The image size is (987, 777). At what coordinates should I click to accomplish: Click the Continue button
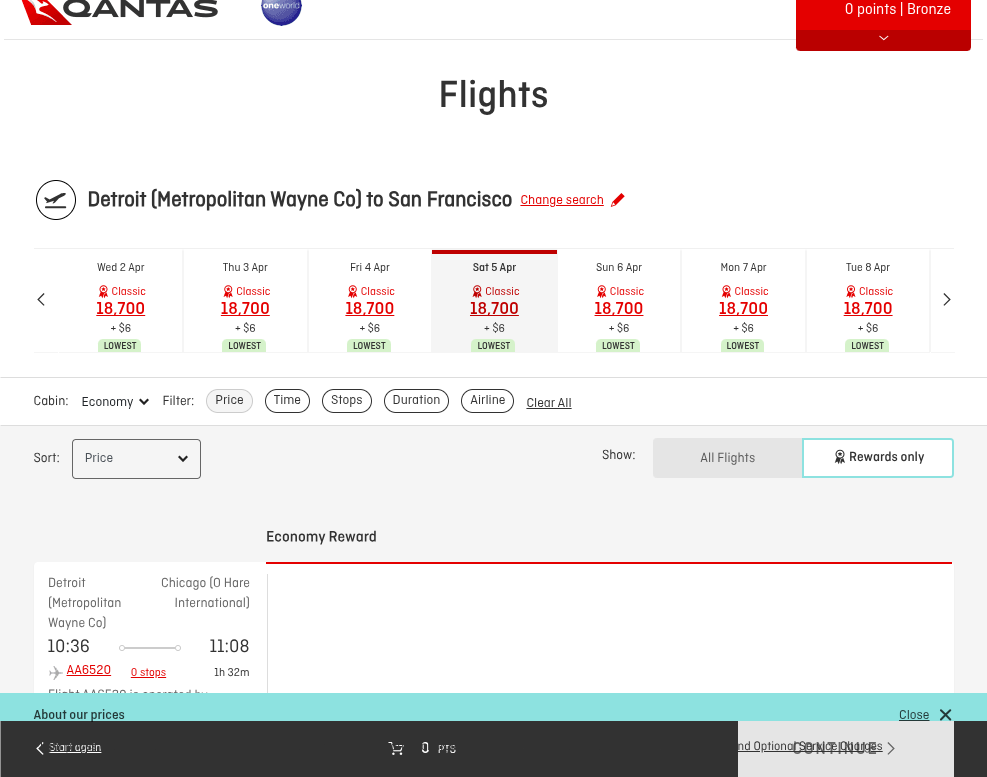845,749
